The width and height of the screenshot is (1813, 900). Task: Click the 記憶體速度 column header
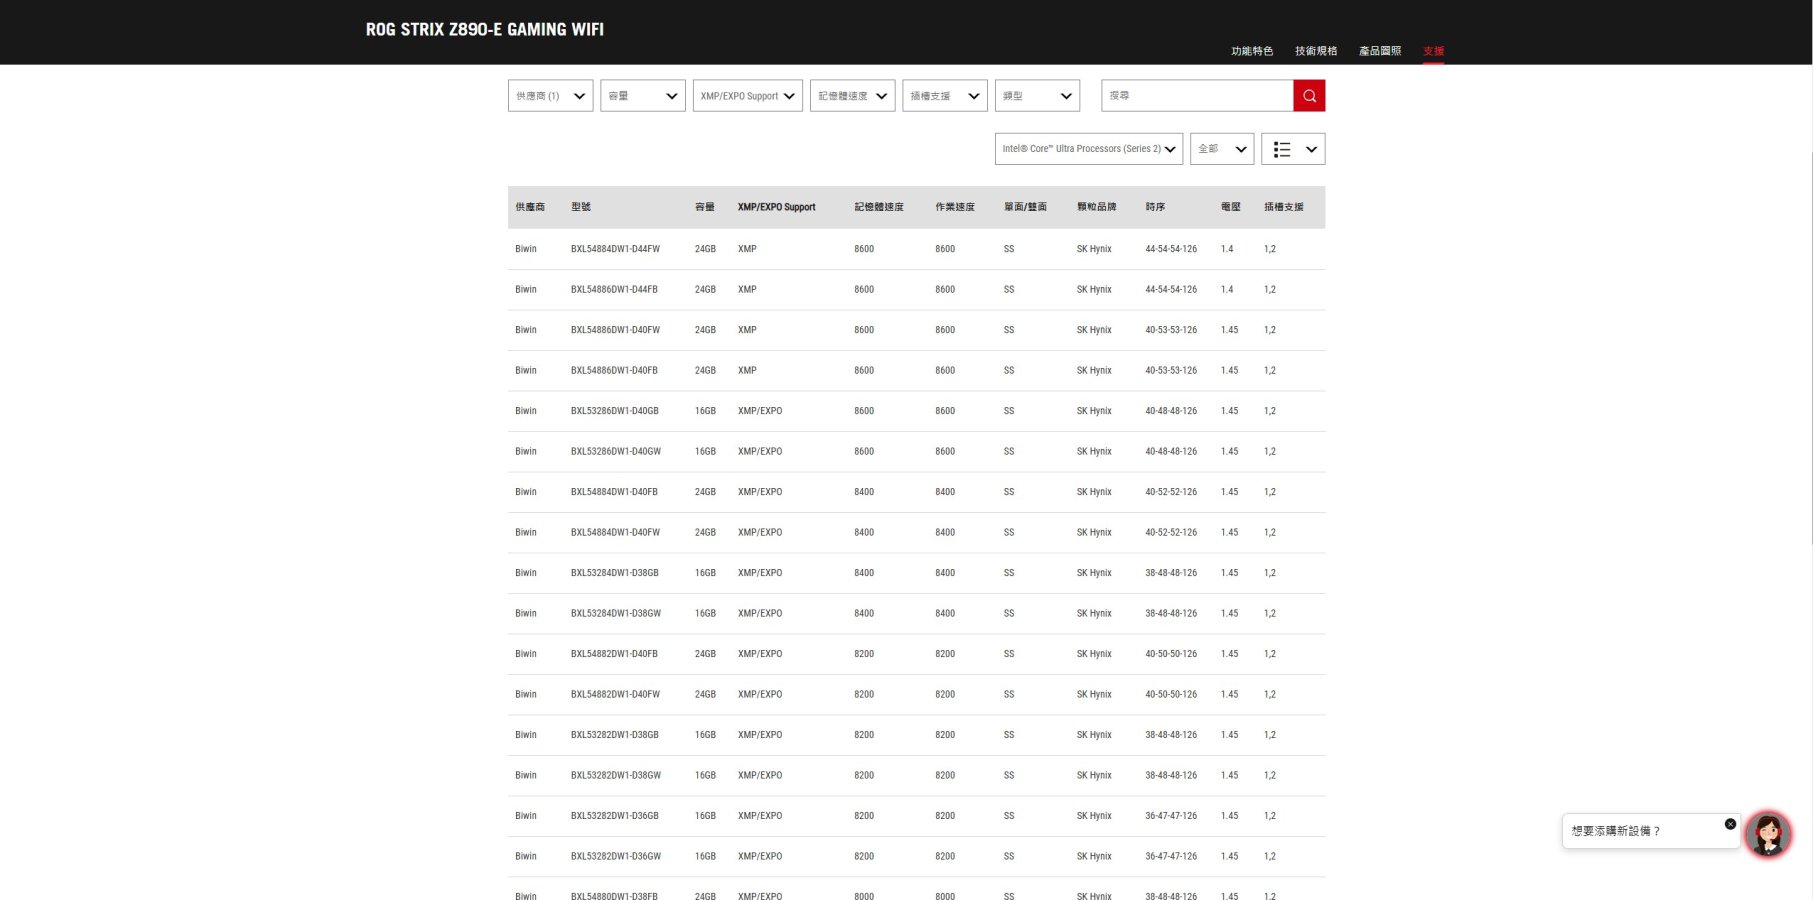coord(879,207)
